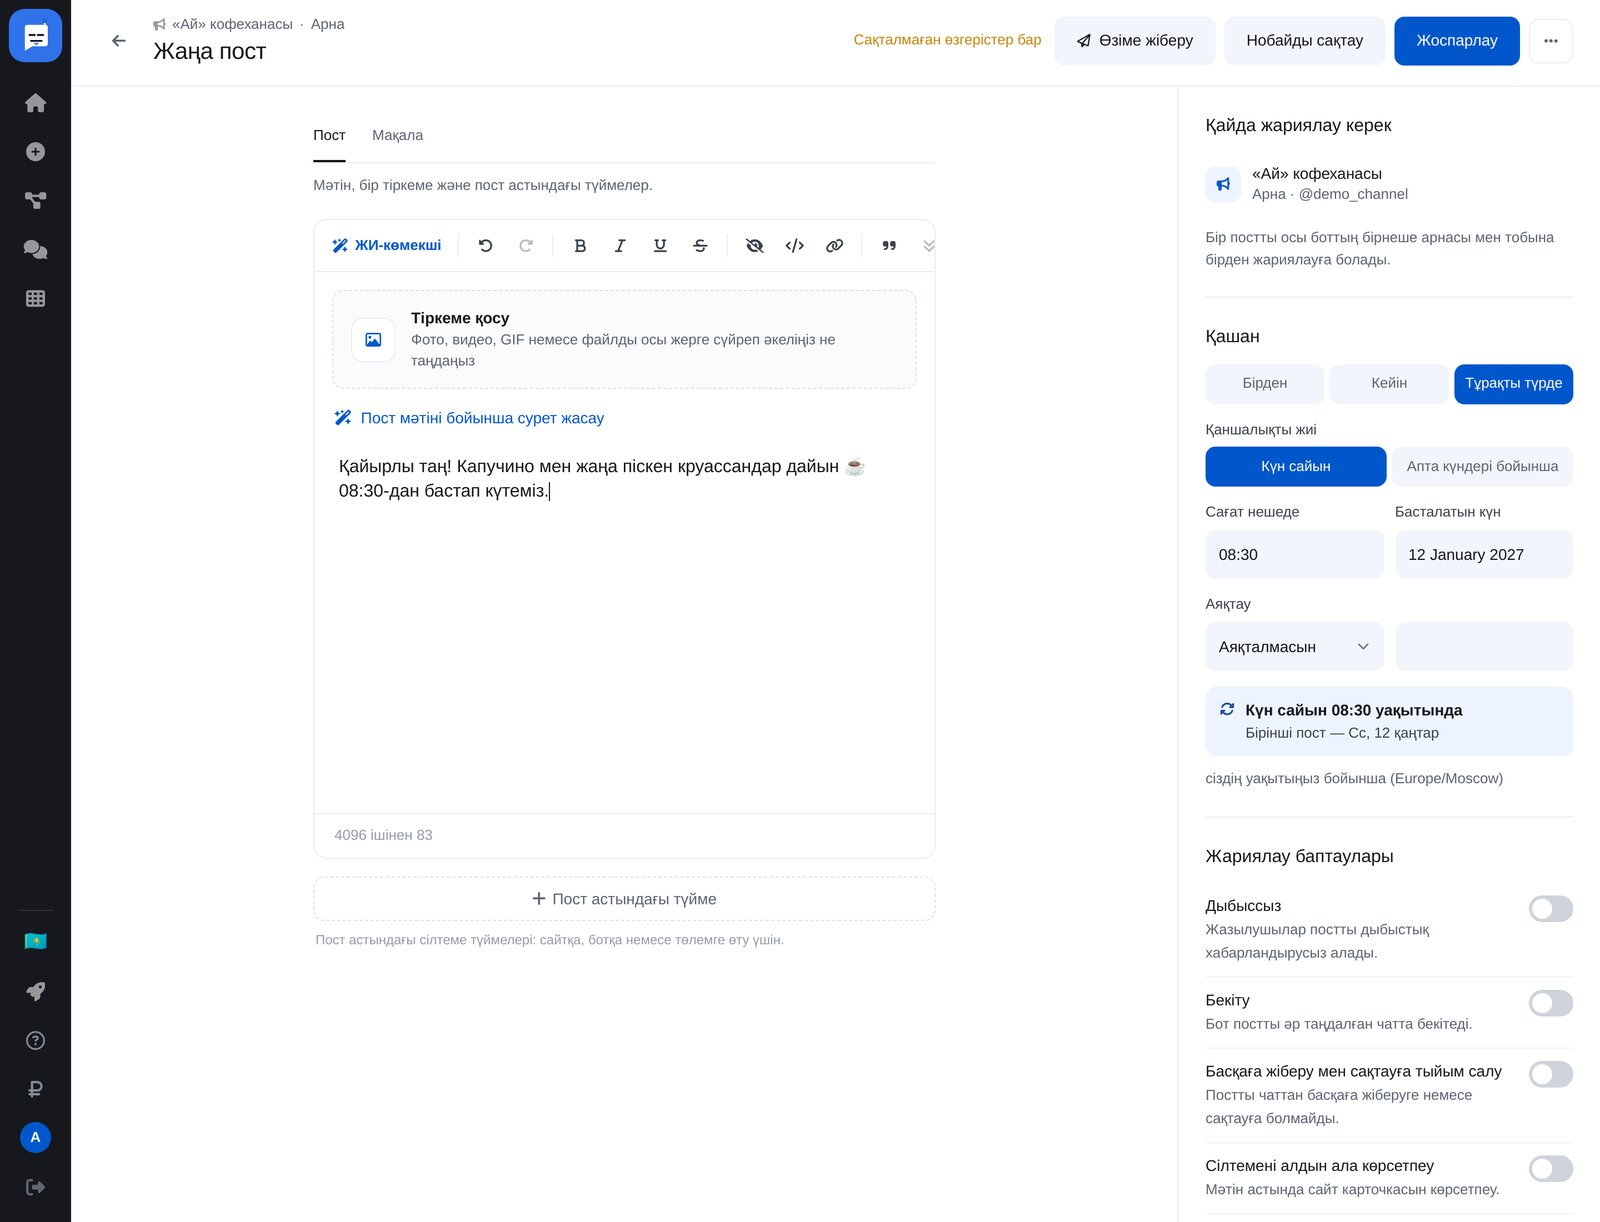This screenshot has width=1600, height=1222.
Task: Click the Жоспарлау schedule button
Action: pyautogui.click(x=1456, y=41)
